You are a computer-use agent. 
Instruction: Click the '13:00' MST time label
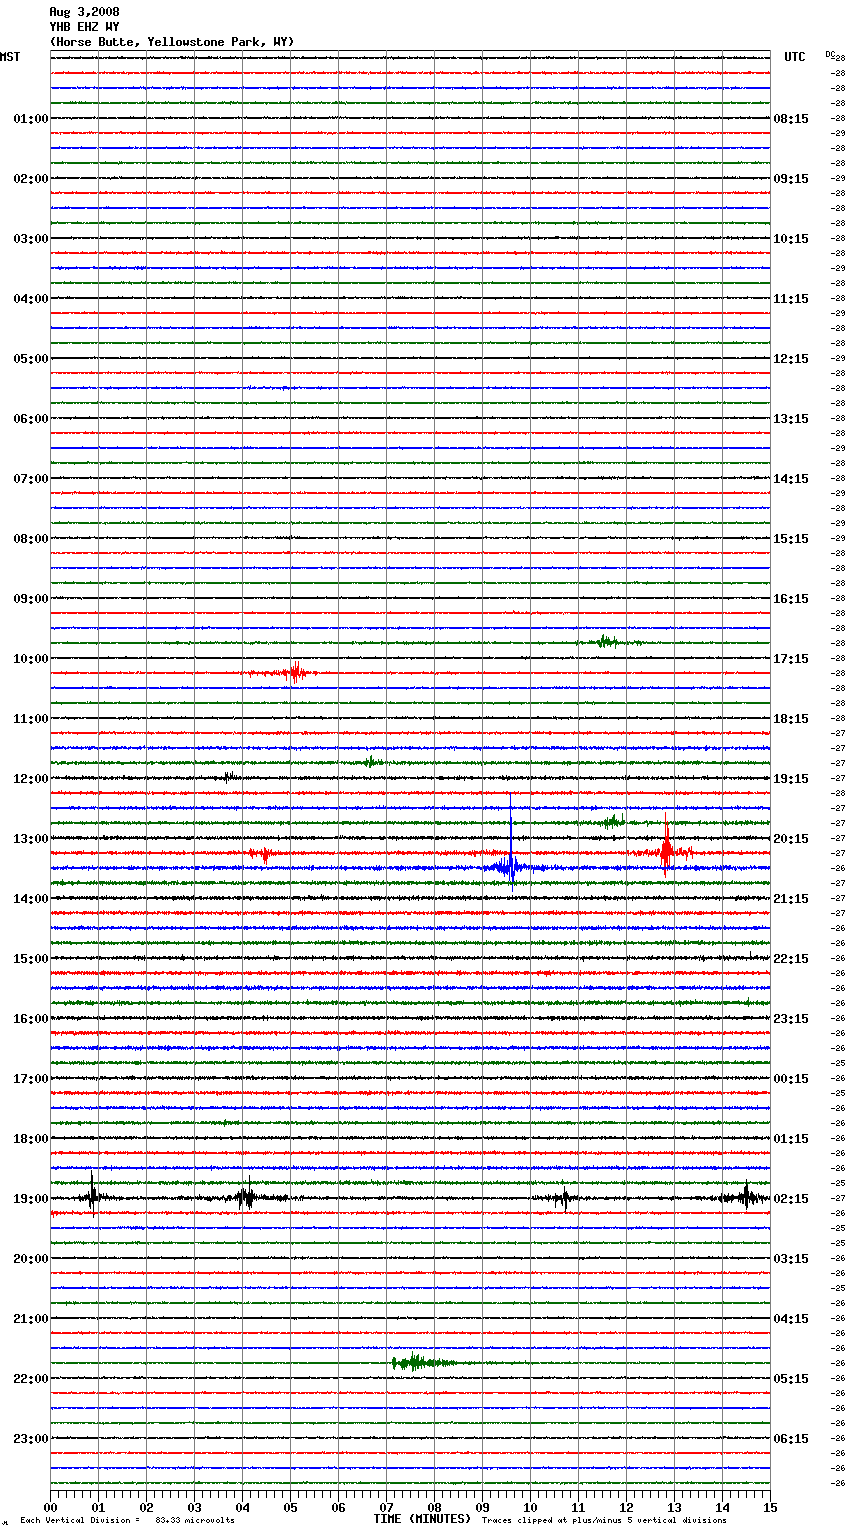click(30, 839)
